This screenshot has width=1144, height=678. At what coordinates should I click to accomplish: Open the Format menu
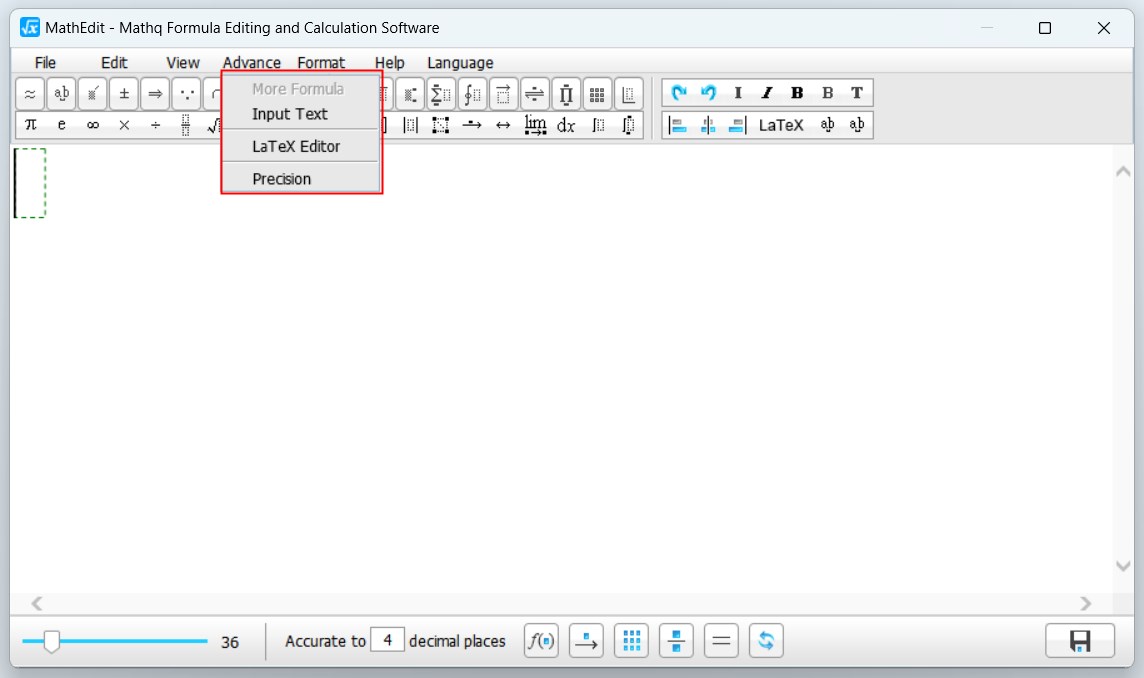tap(321, 63)
